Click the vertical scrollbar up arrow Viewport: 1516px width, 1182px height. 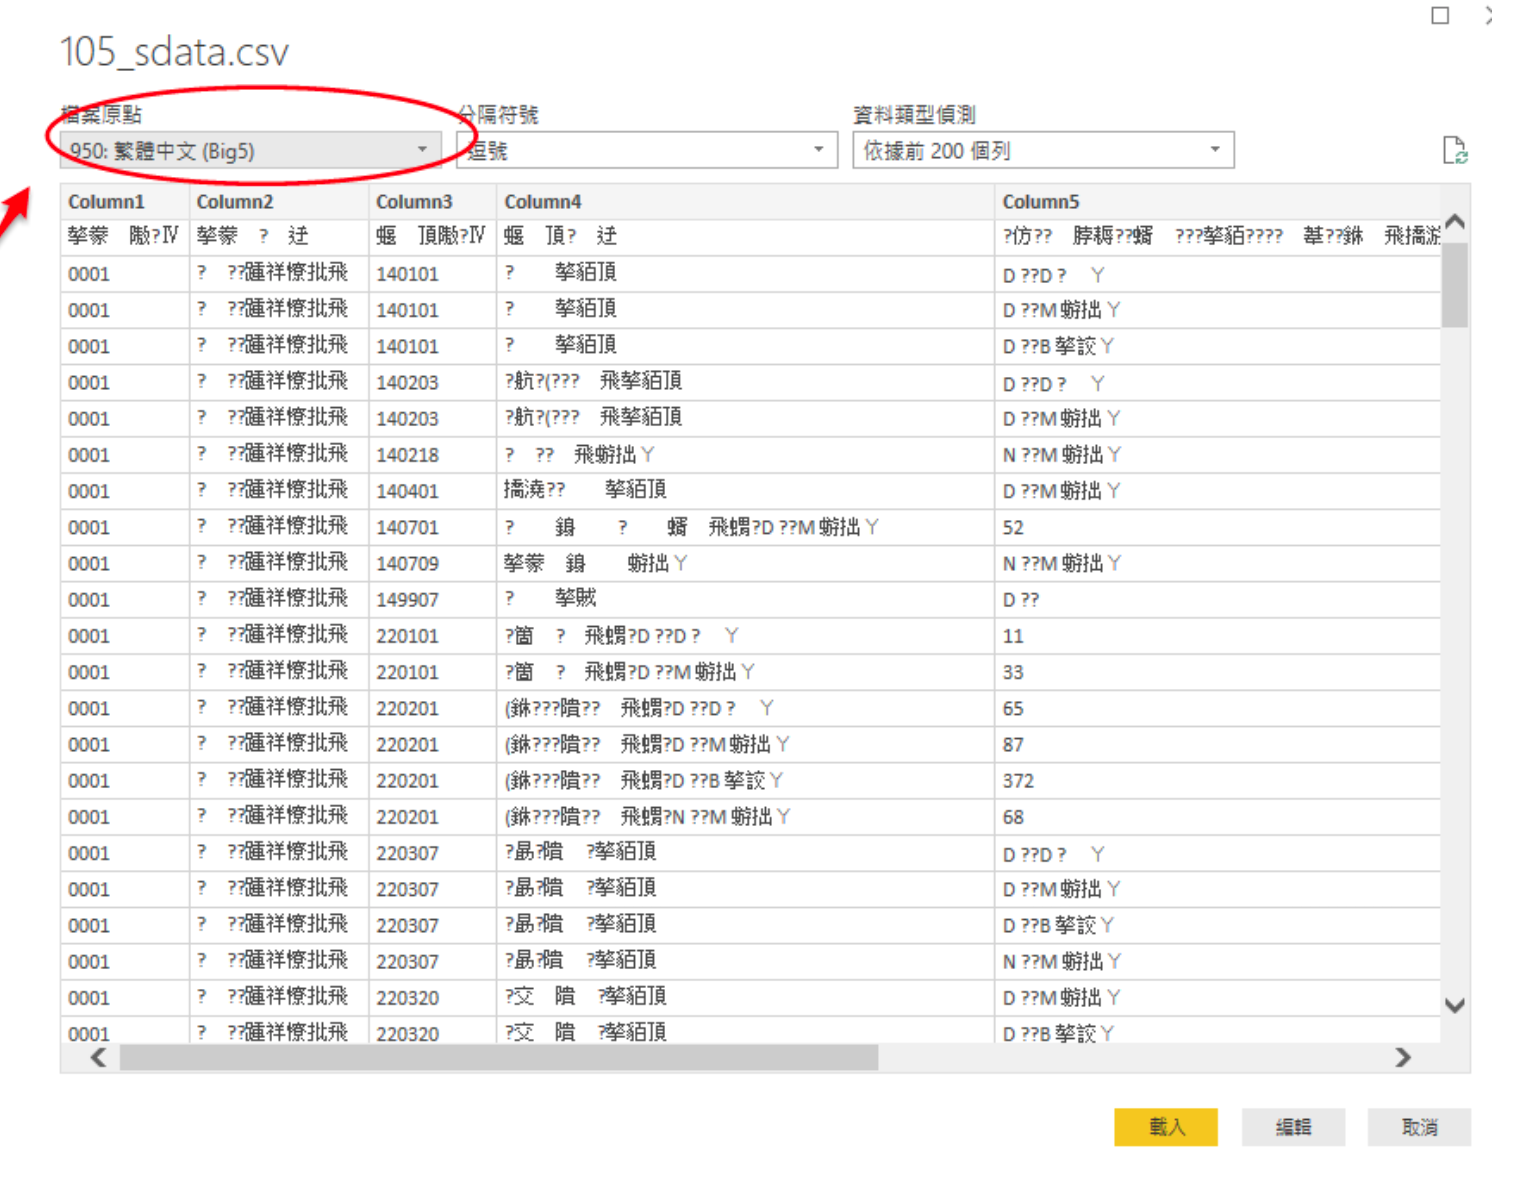pyautogui.click(x=1455, y=222)
